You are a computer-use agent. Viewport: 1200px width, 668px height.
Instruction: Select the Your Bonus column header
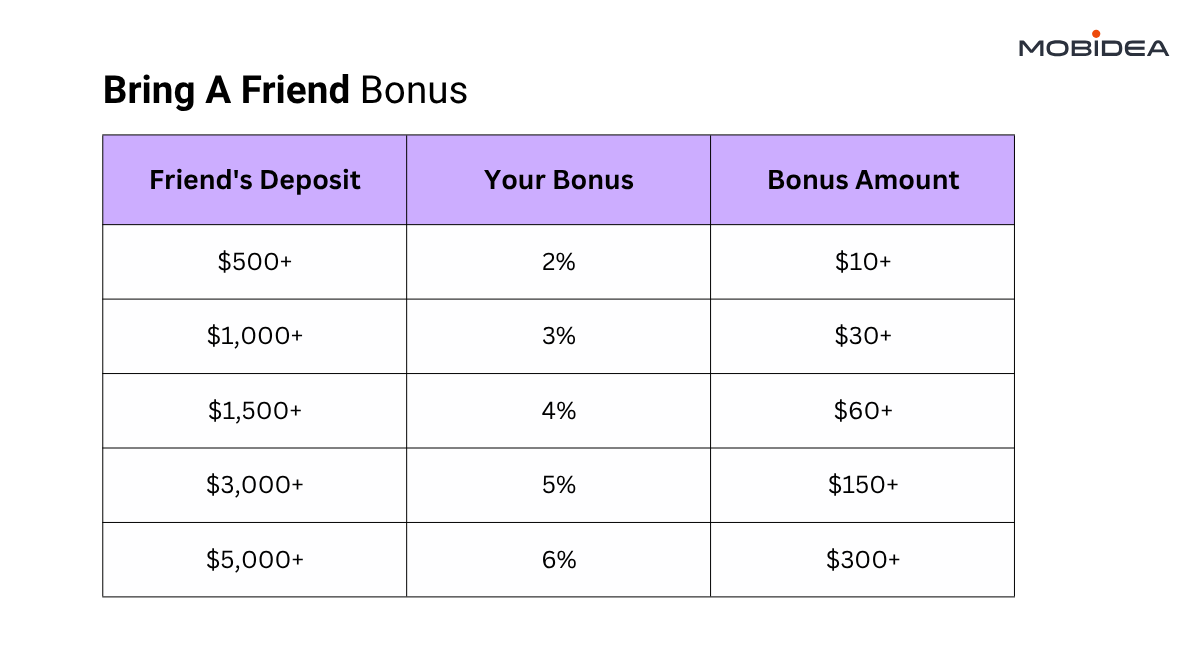559,180
